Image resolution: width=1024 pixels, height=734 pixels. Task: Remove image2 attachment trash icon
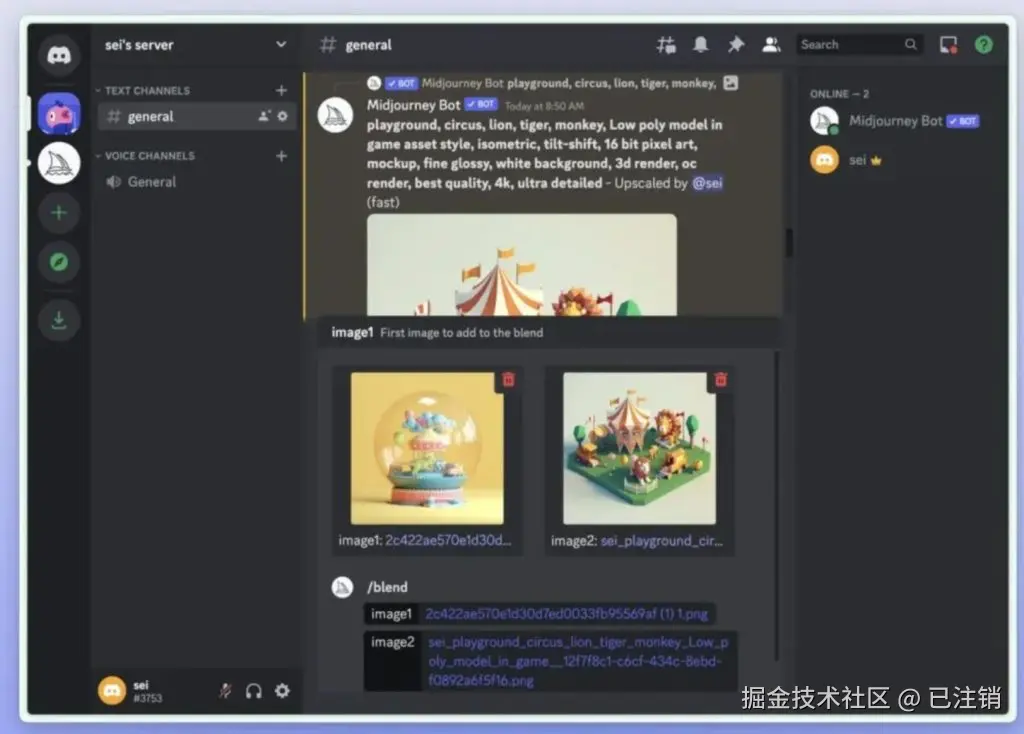(x=720, y=379)
